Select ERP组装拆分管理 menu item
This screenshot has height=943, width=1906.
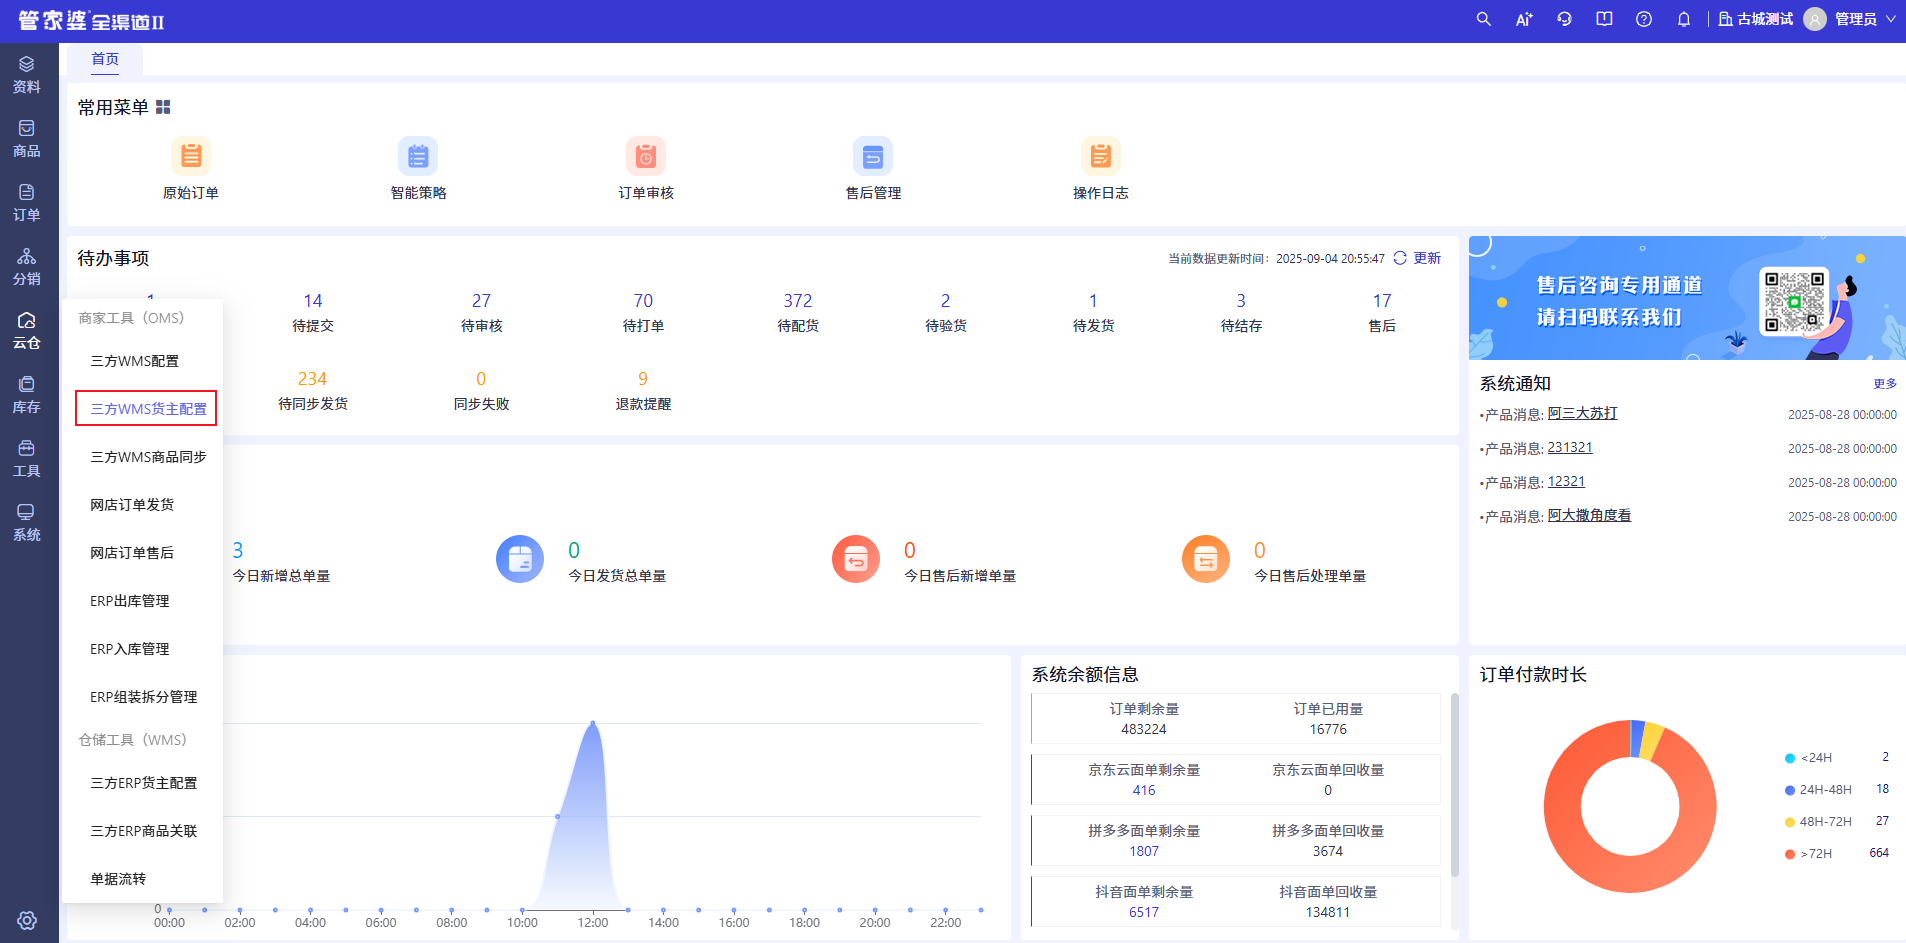[x=142, y=697]
